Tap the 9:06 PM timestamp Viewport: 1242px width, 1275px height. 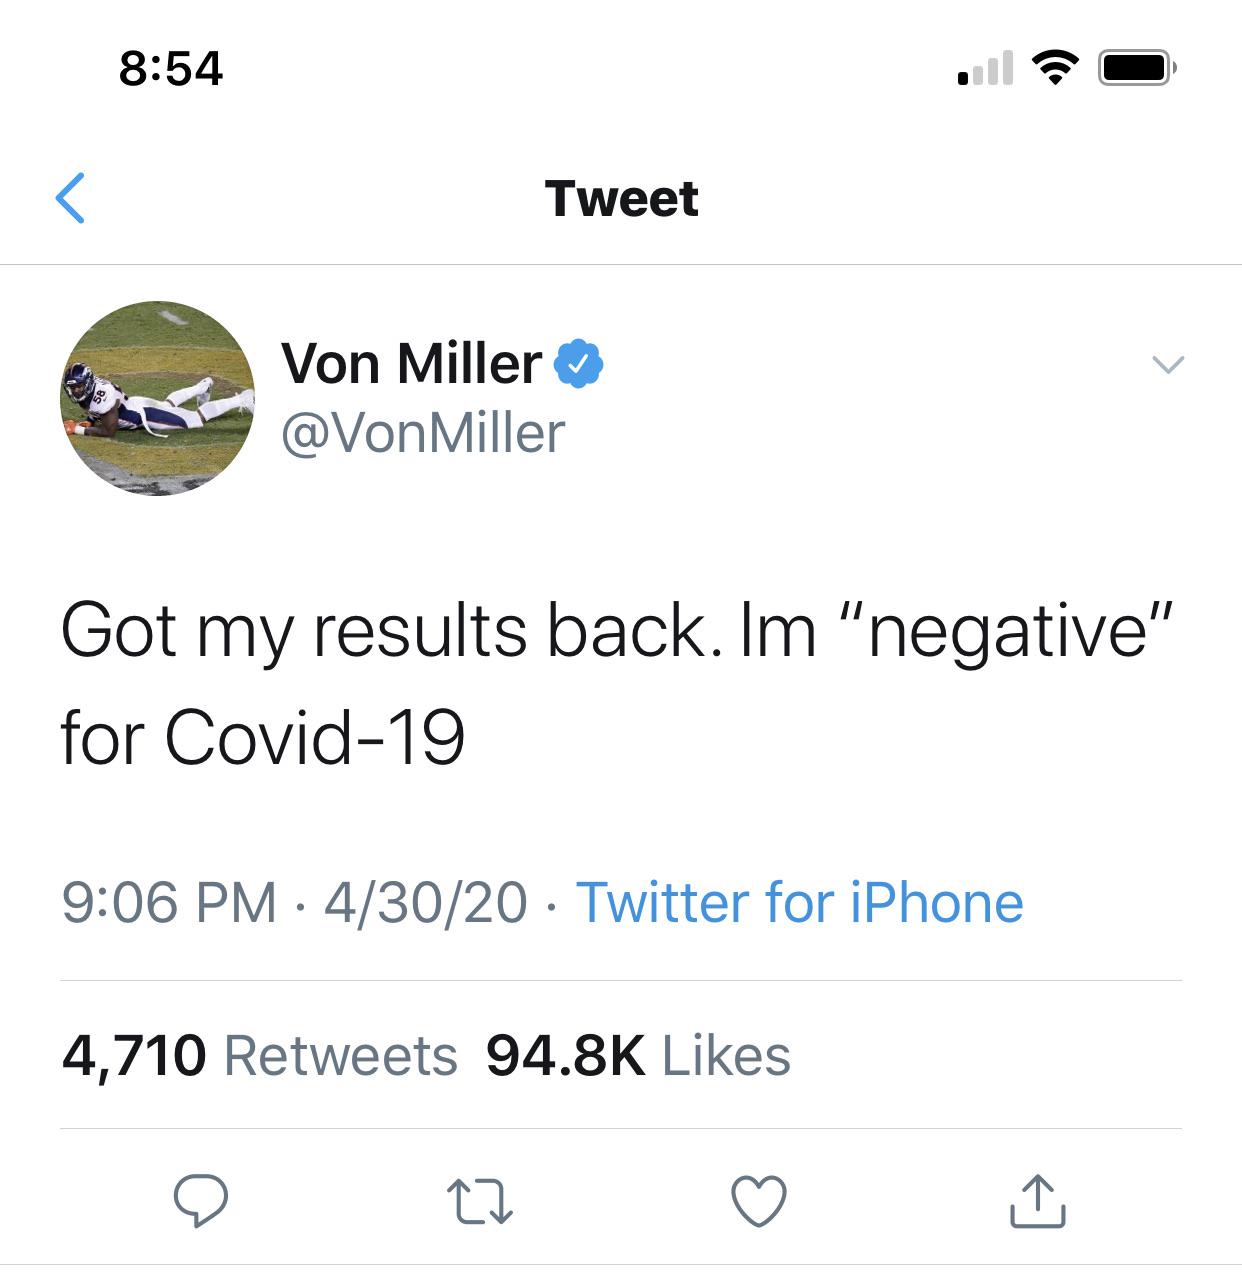(169, 902)
